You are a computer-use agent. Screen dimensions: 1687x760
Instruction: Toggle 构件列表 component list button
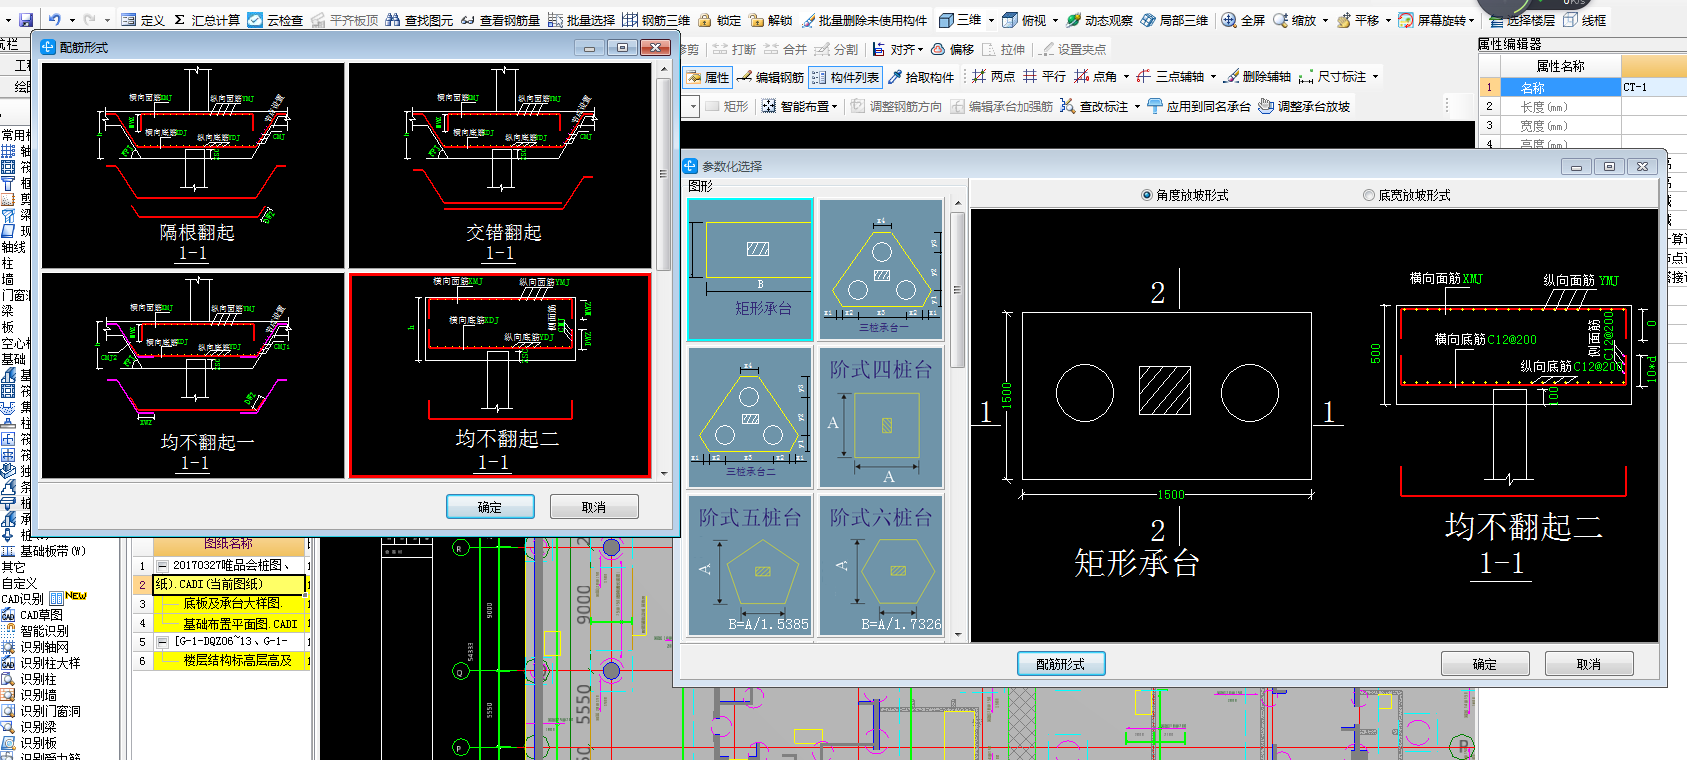(845, 77)
